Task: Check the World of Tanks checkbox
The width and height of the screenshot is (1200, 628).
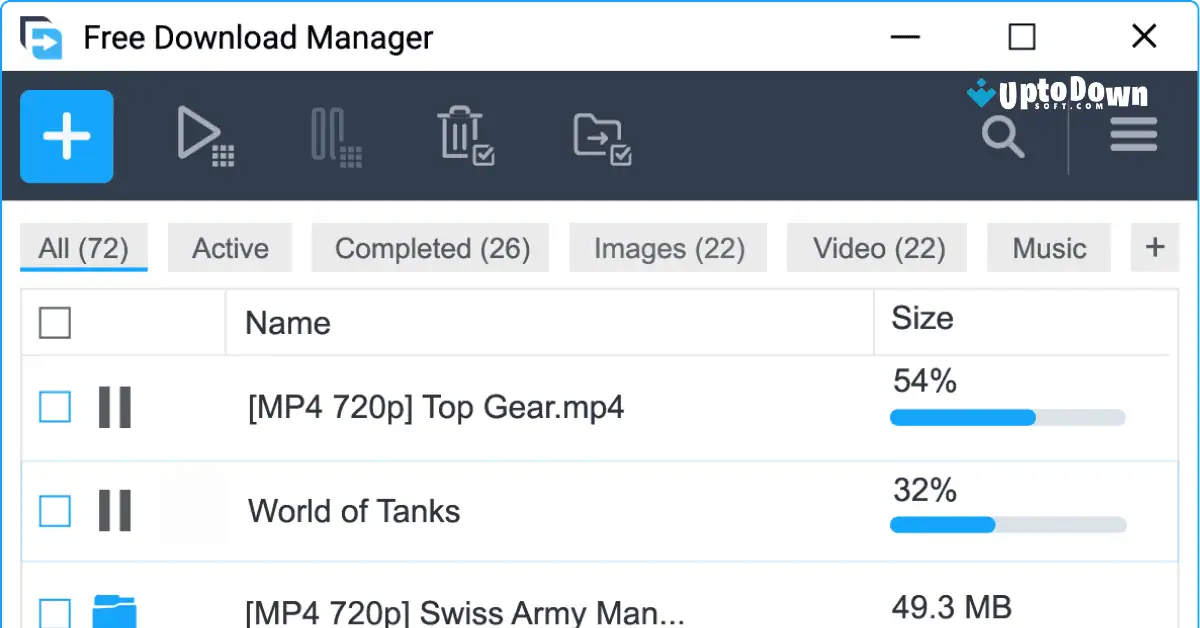Action: pyautogui.click(x=54, y=511)
